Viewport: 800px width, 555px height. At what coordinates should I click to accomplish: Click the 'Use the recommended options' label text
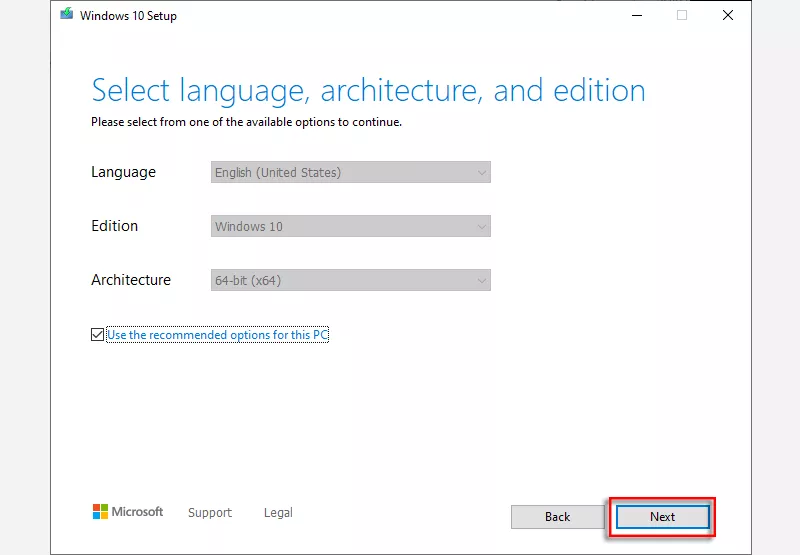(x=217, y=335)
